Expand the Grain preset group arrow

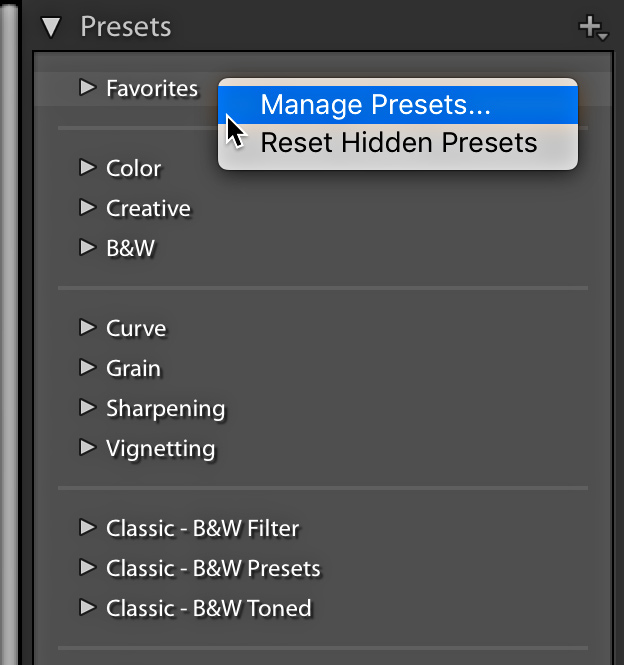[x=87, y=368]
